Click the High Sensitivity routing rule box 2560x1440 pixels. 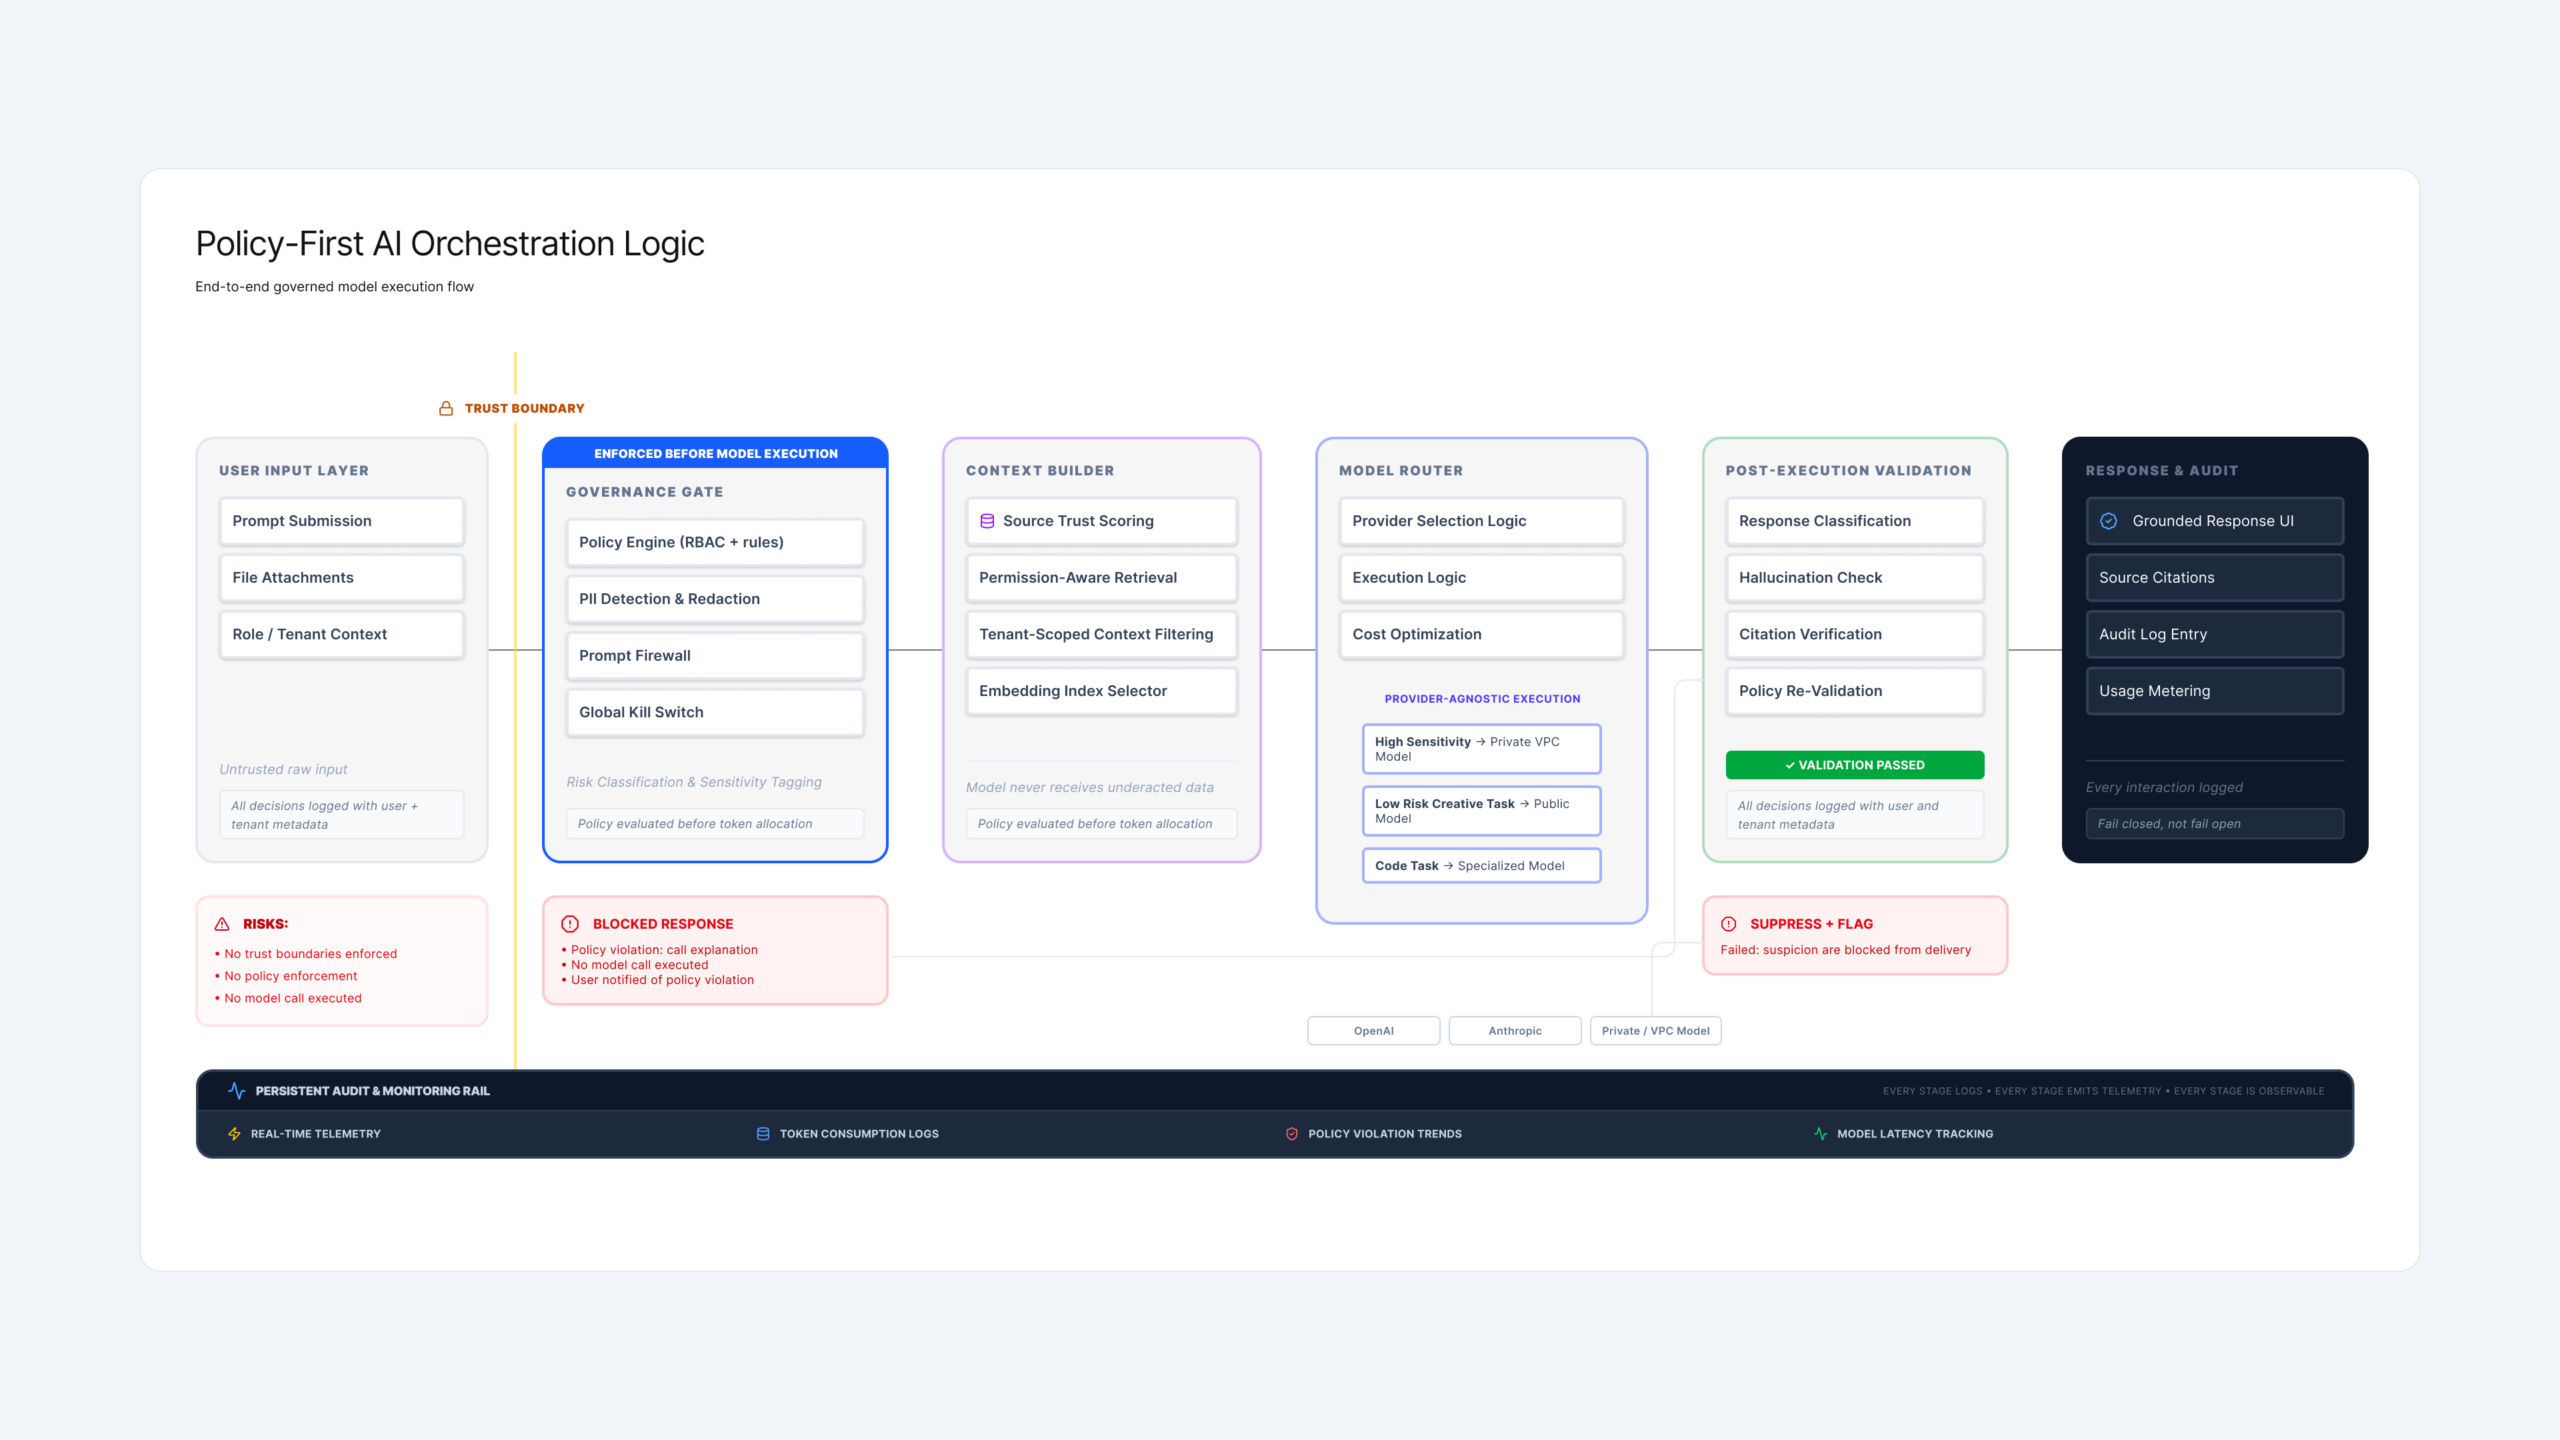click(1480, 749)
